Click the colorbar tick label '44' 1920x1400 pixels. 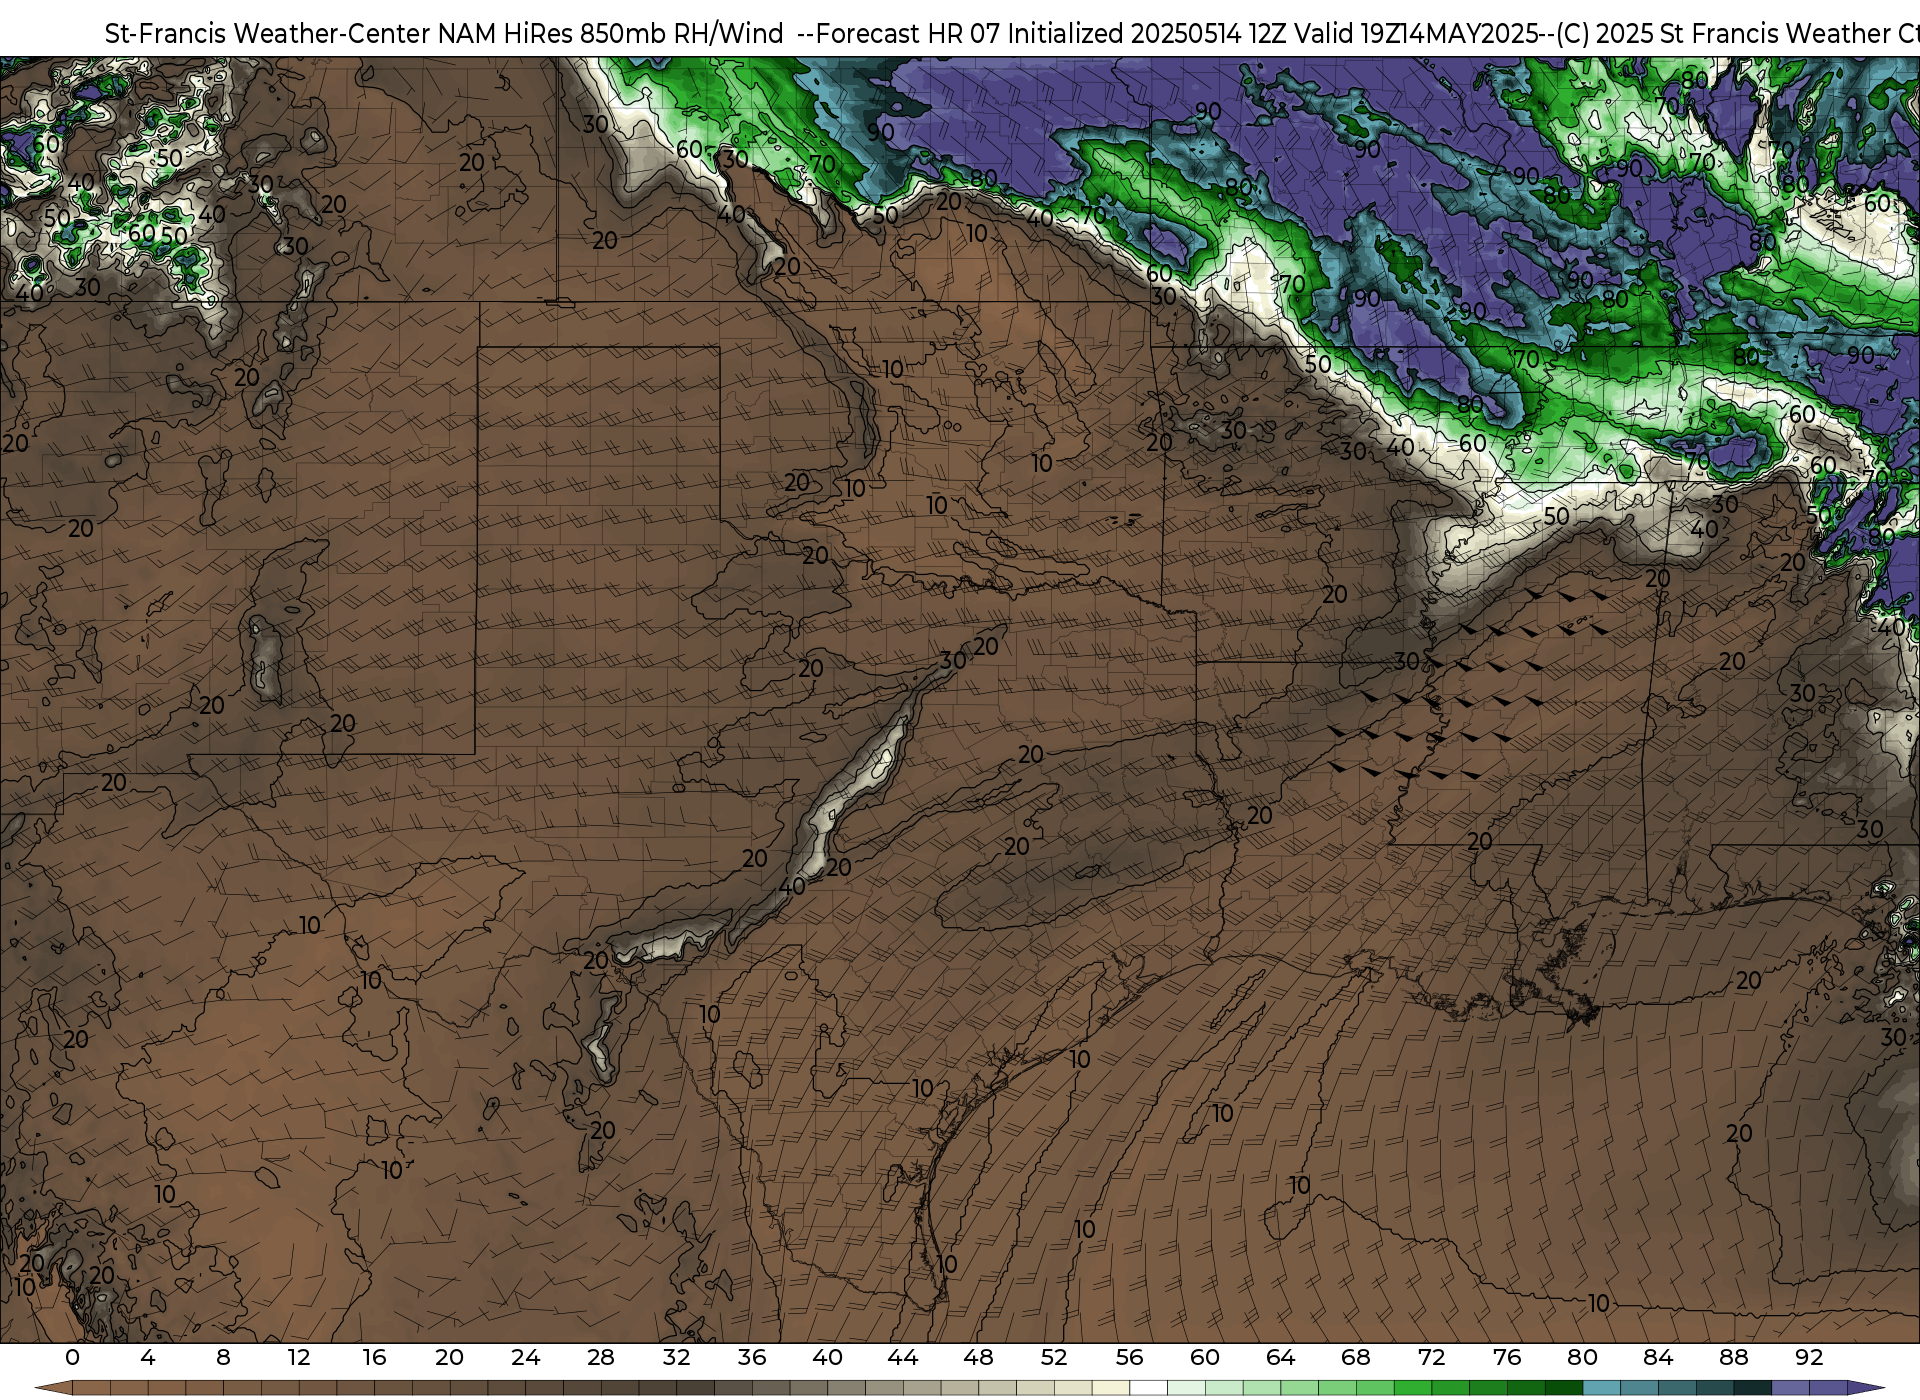coord(902,1357)
